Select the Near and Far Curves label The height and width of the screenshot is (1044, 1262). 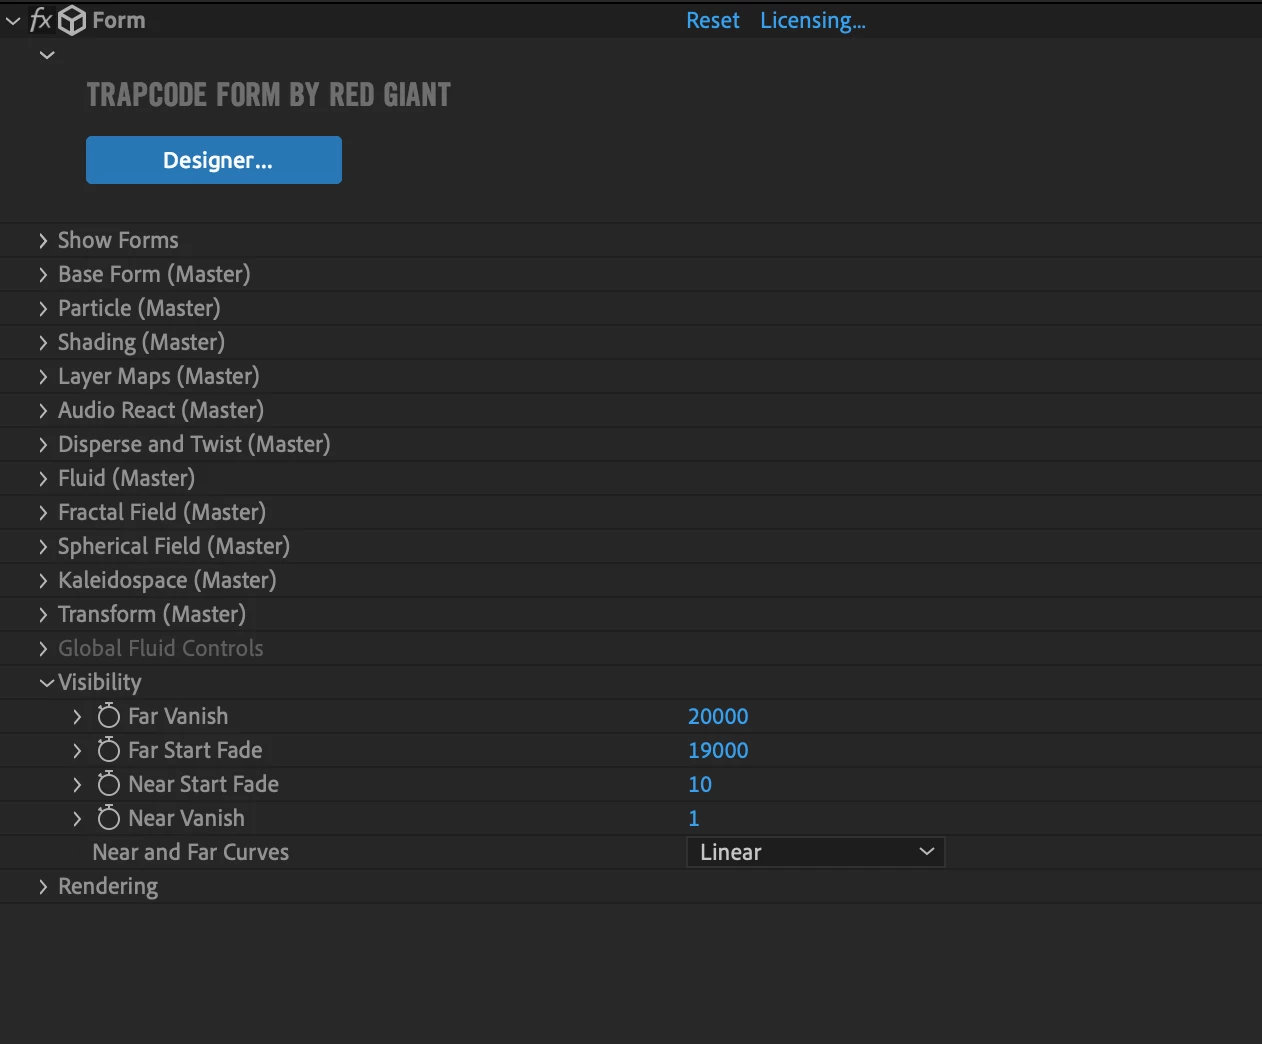tap(191, 853)
